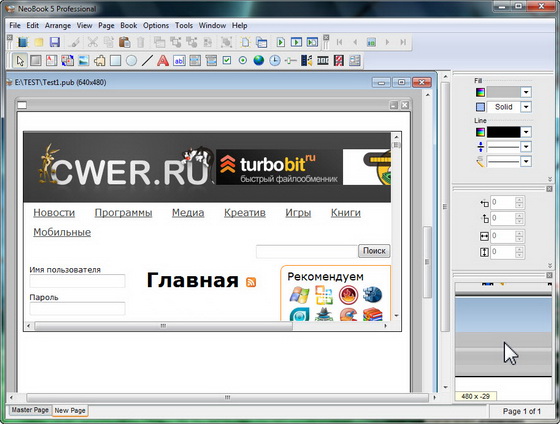Click the gray Fill color swatch
Image resolution: width=560 pixels, height=424 pixels.
coord(504,93)
